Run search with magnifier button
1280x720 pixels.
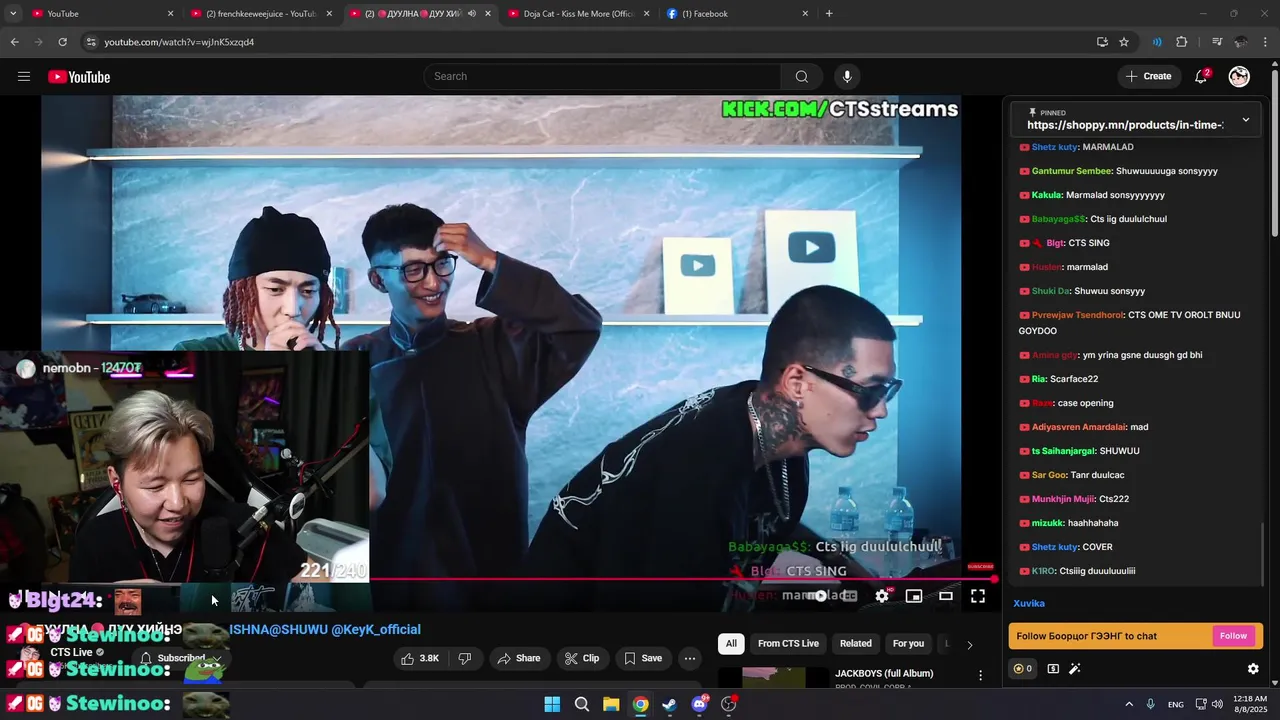click(x=801, y=77)
